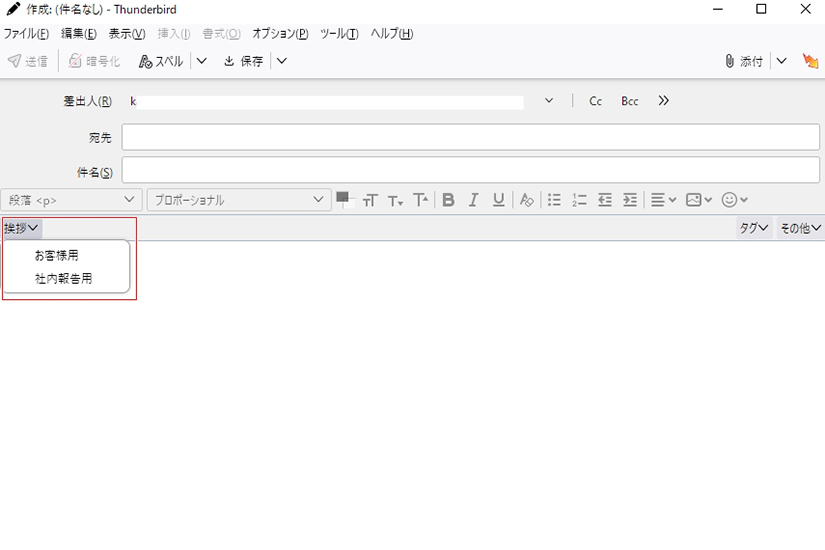Open the プロポーショナル font dropdown
The width and height of the screenshot is (825, 550).
coord(238,200)
